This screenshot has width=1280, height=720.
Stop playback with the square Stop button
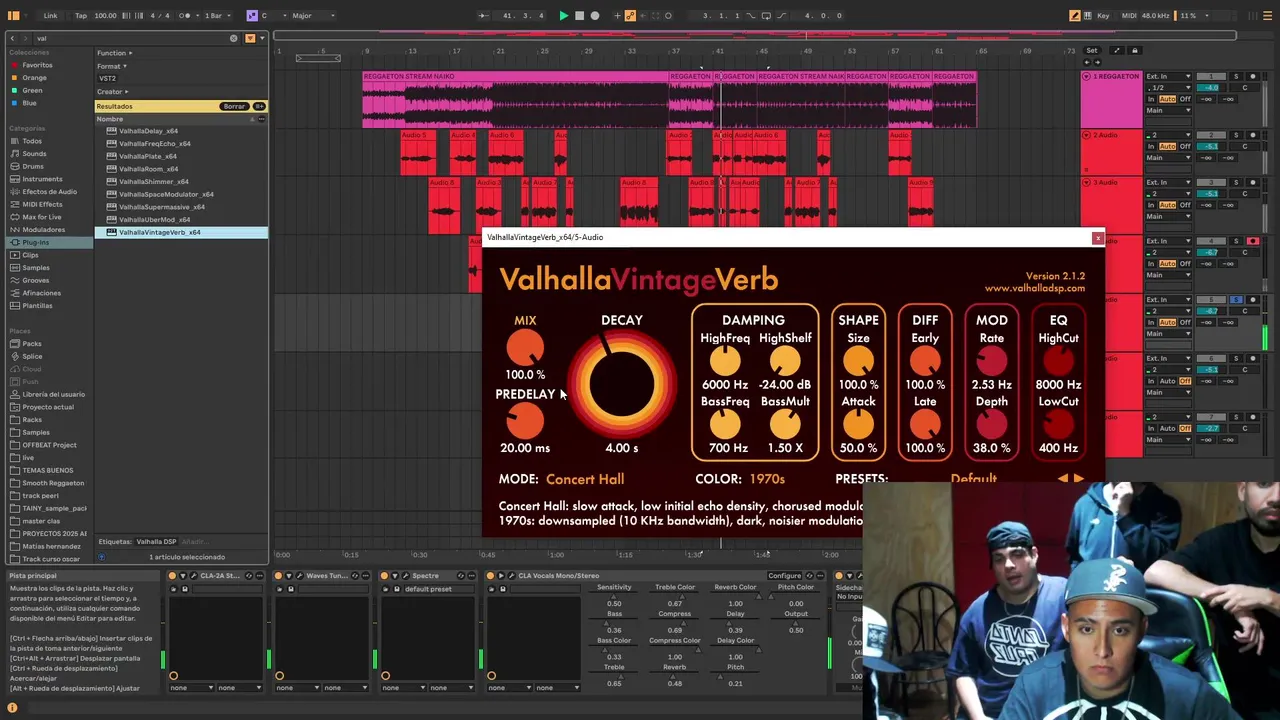click(x=579, y=15)
